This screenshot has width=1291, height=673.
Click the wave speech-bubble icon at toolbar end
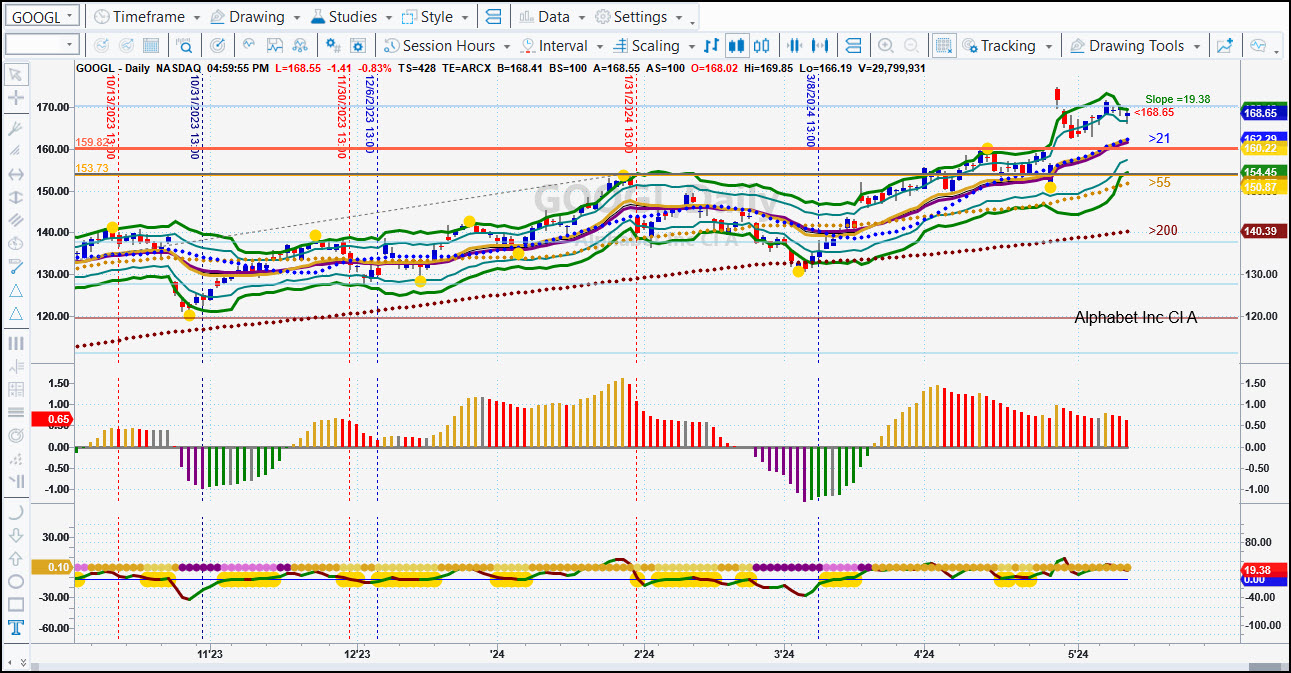coord(1257,46)
